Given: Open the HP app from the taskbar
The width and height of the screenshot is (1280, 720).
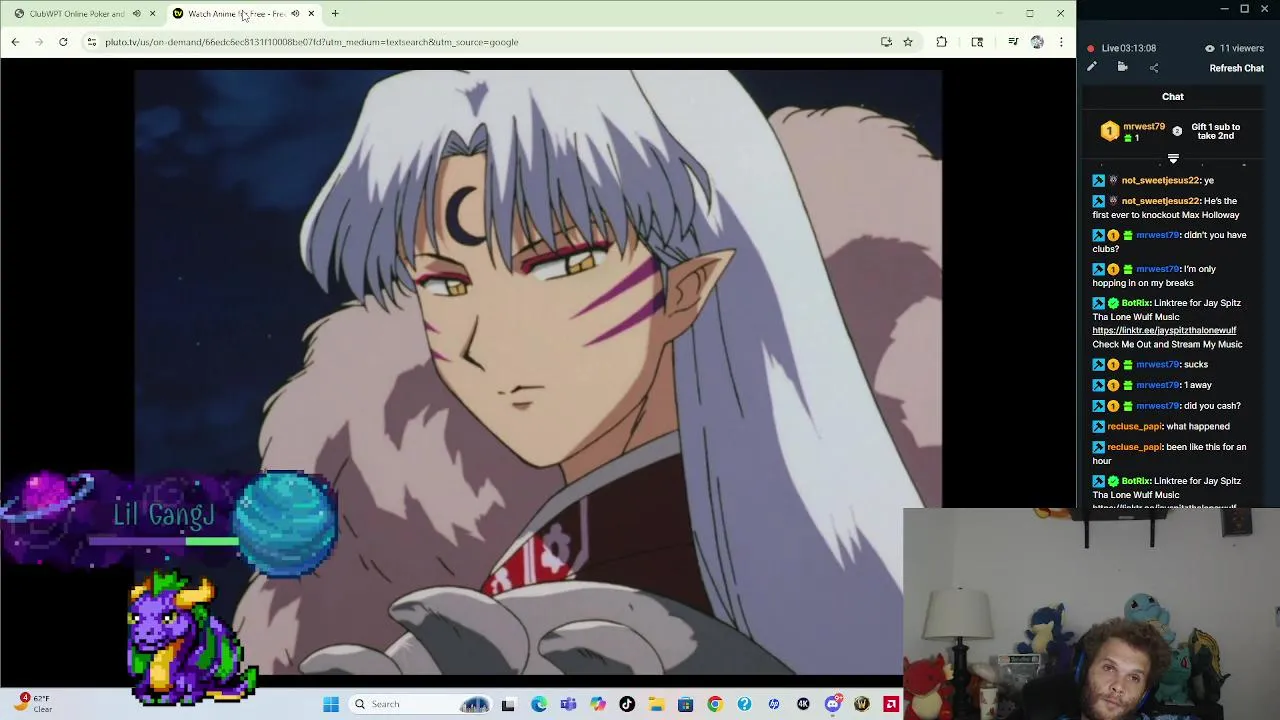Looking at the screenshot, I should [773, 704].
